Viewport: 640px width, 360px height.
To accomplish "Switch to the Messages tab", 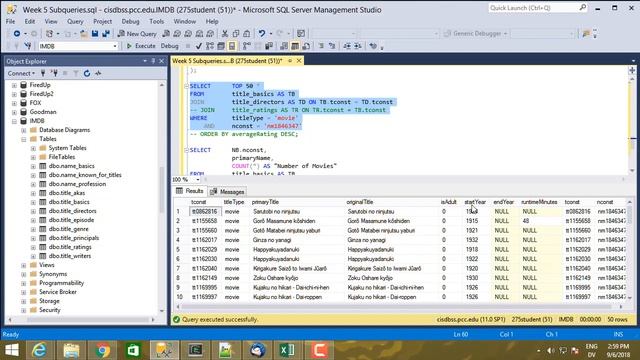I will pos(227,191).
